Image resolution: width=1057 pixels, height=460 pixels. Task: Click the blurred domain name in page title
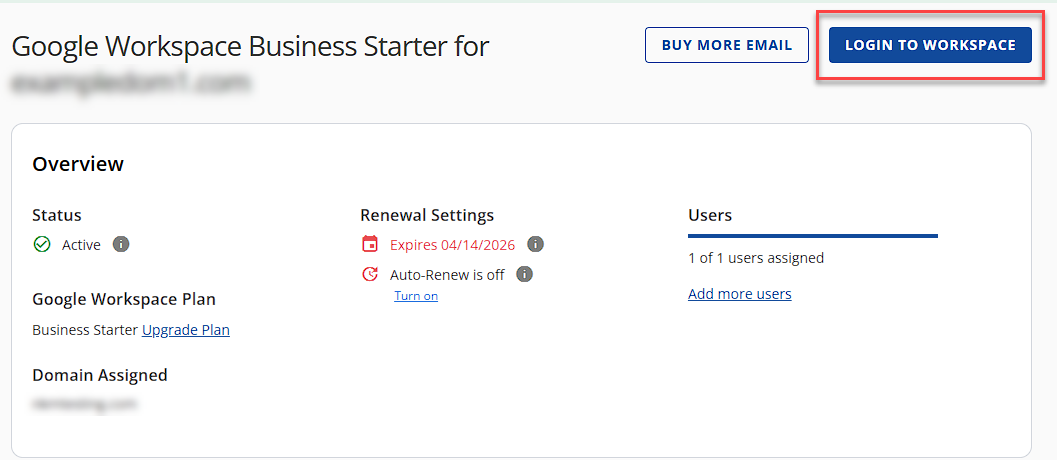[x=130, y=85]
